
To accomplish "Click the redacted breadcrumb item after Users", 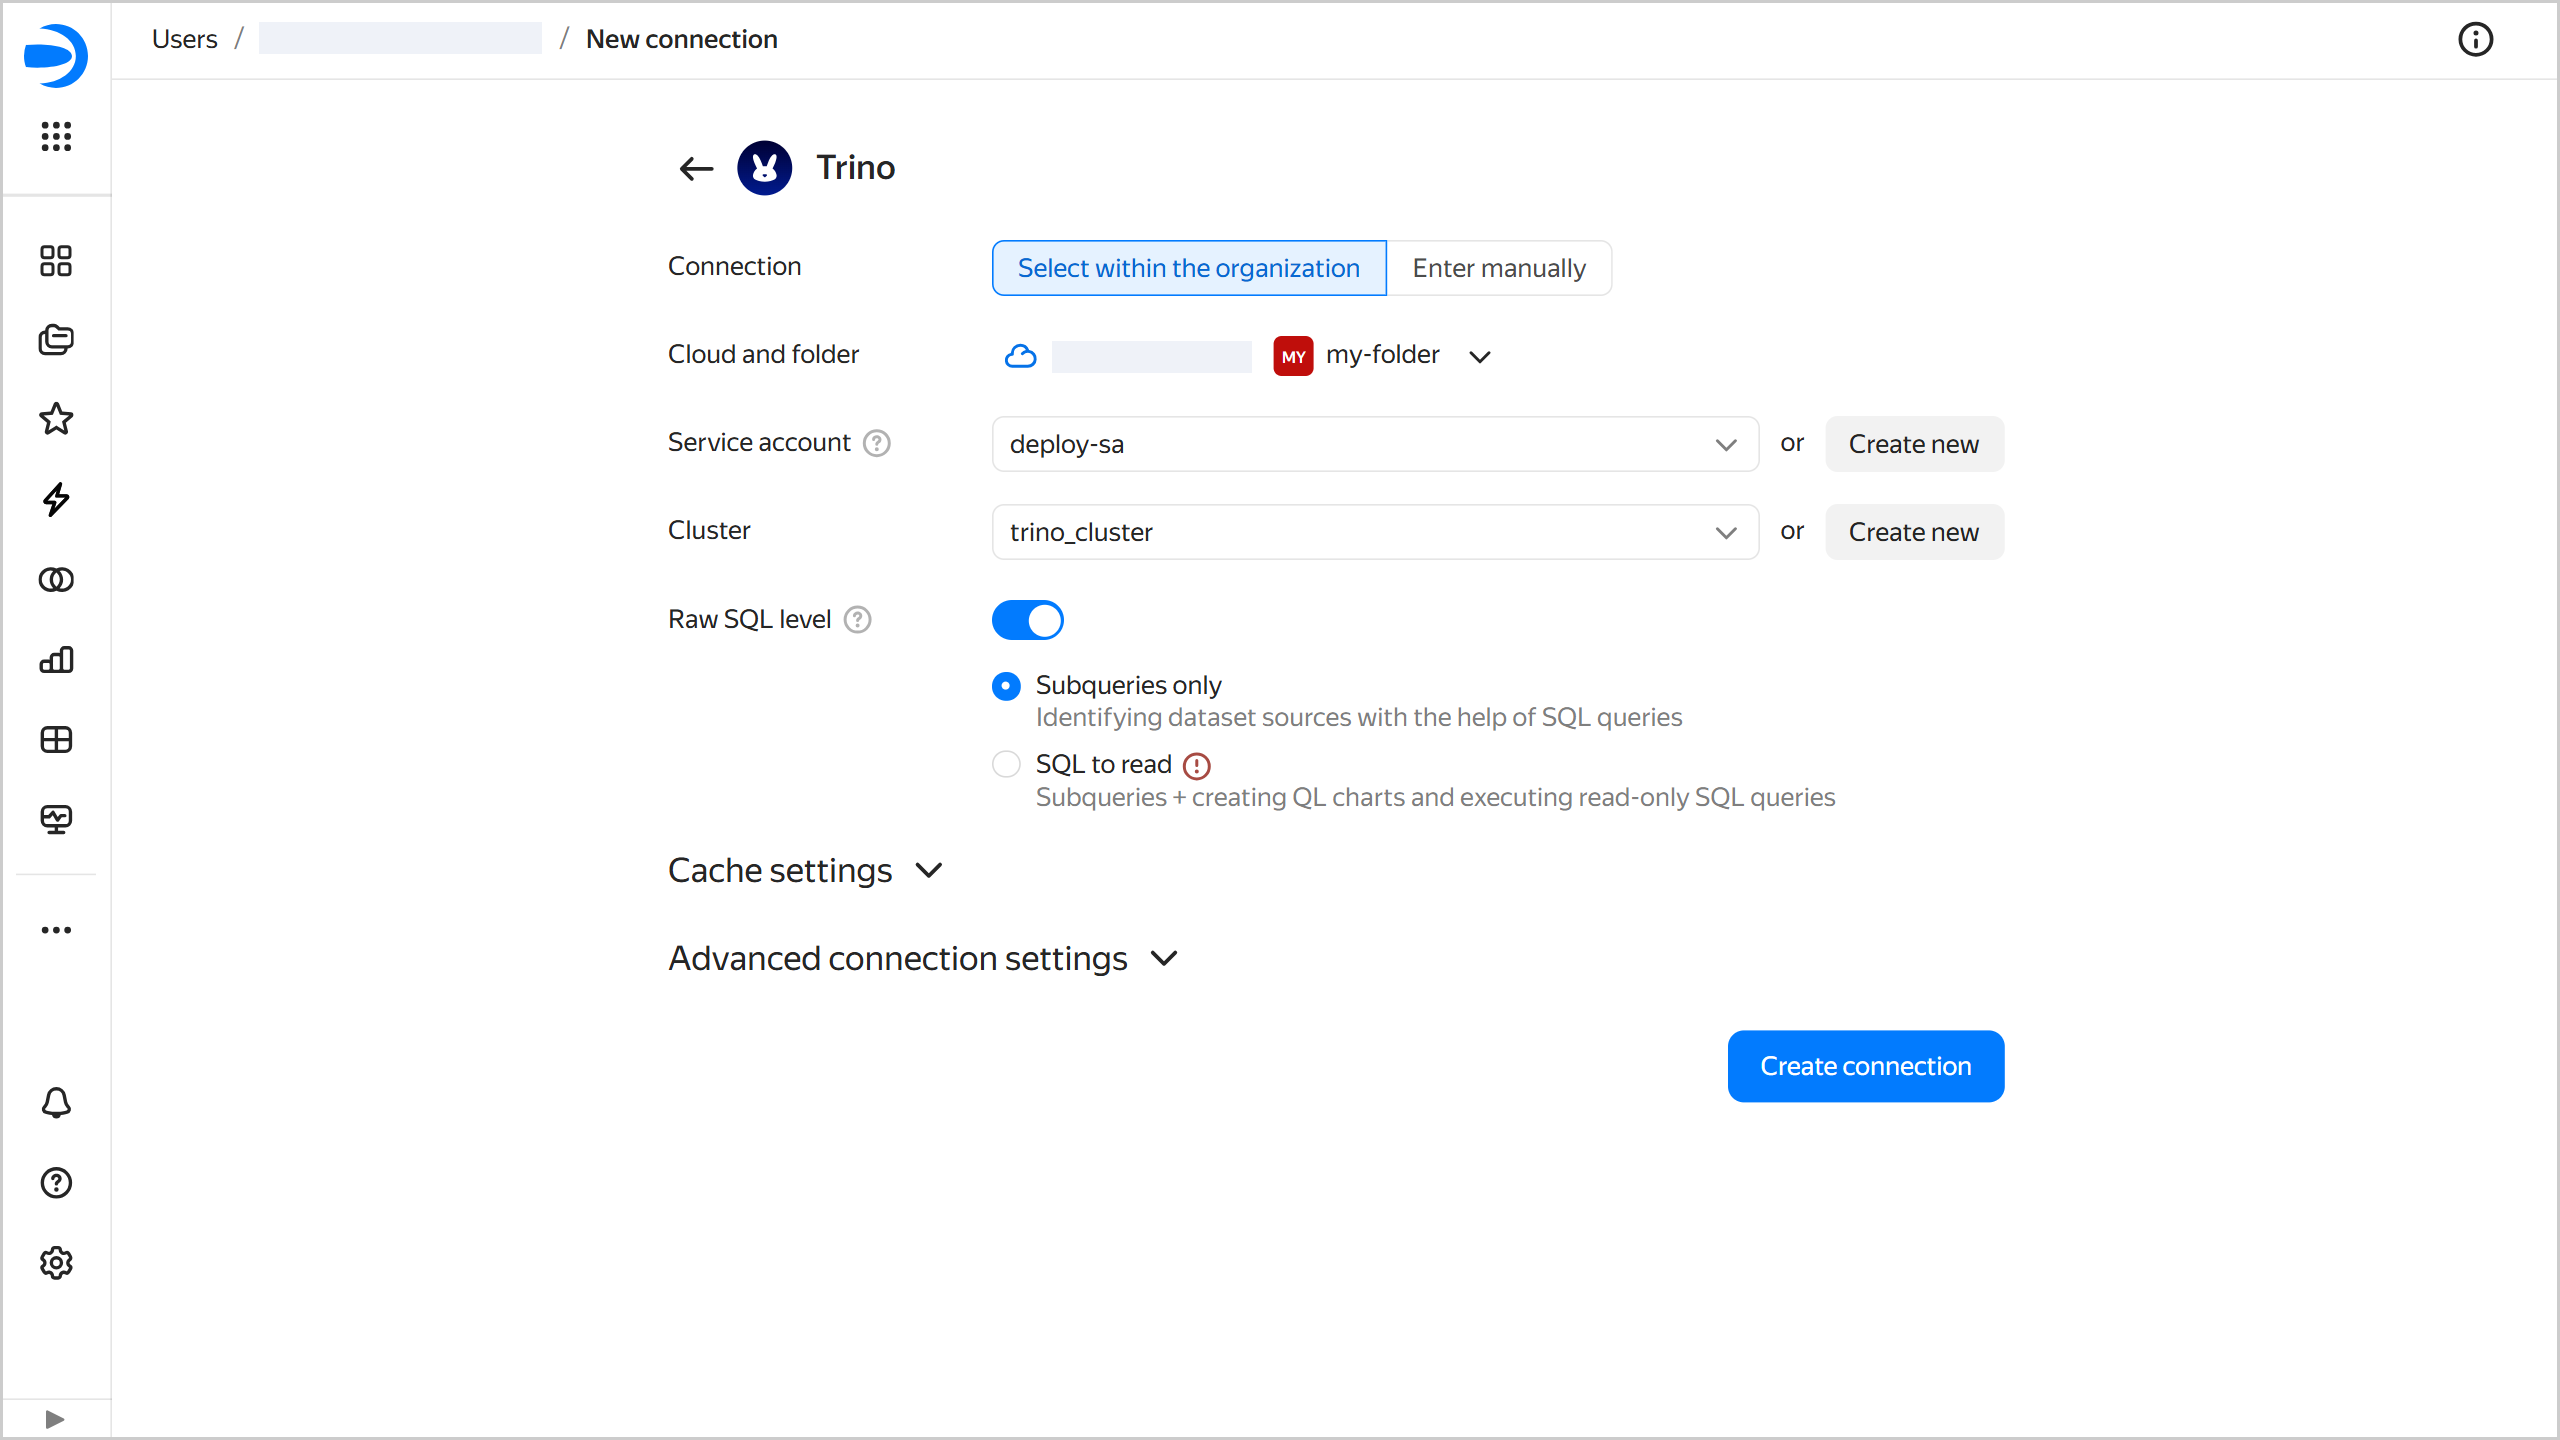I will 400,39.
